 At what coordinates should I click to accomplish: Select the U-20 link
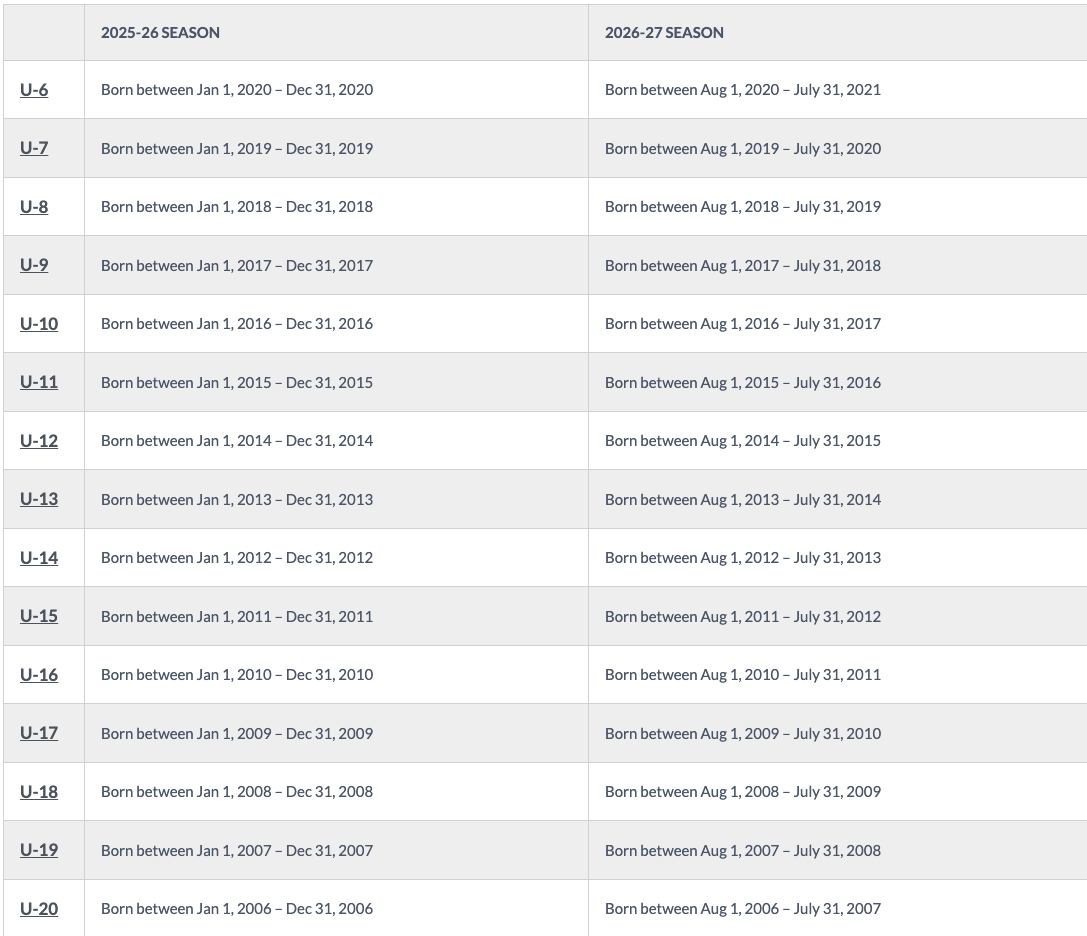coord(39,909)
